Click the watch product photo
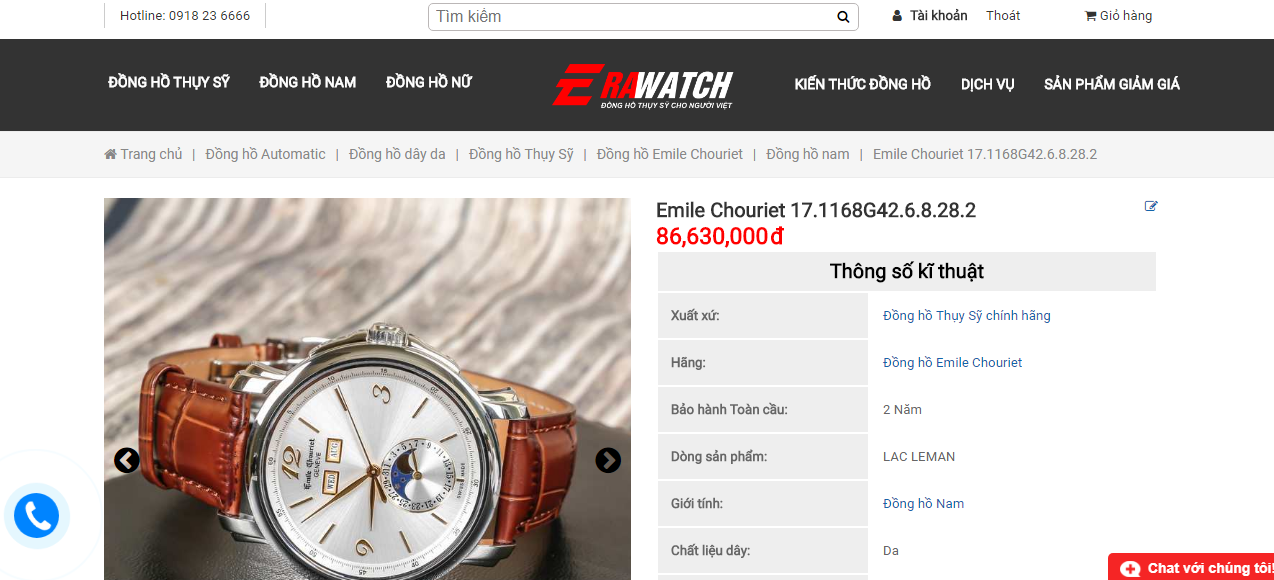Image resolution: width=1274 pixels, height=580 pixels. (x=367, y=389)
